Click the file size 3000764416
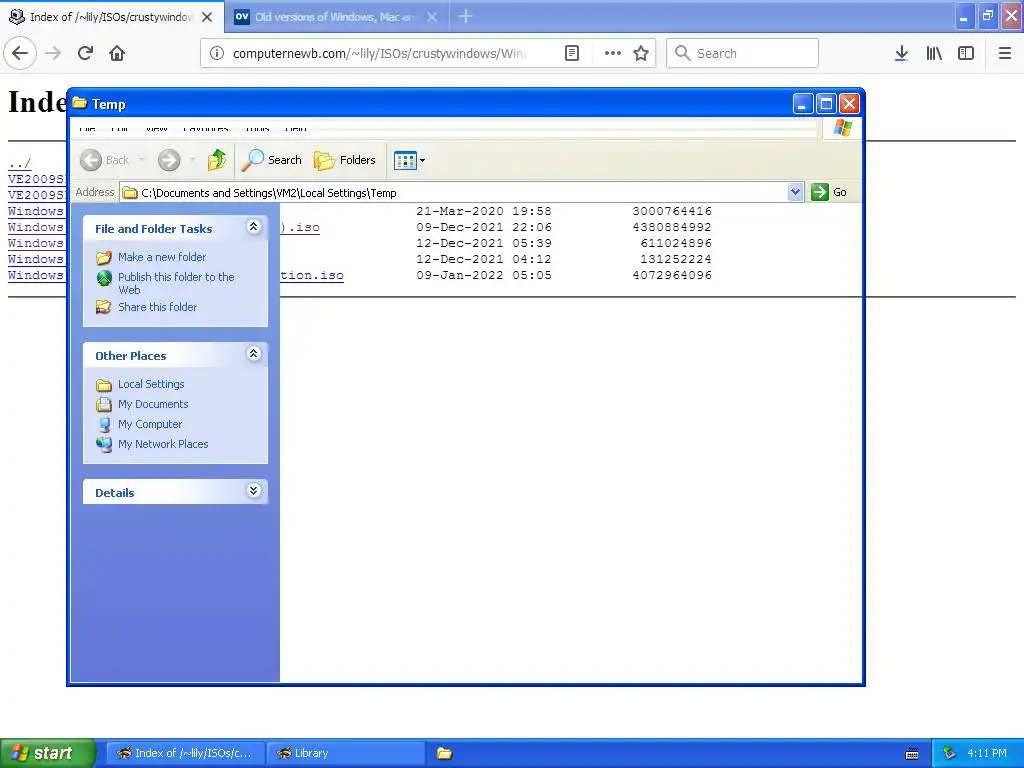Screen dimensions: 1024x768 coord(672,211)
